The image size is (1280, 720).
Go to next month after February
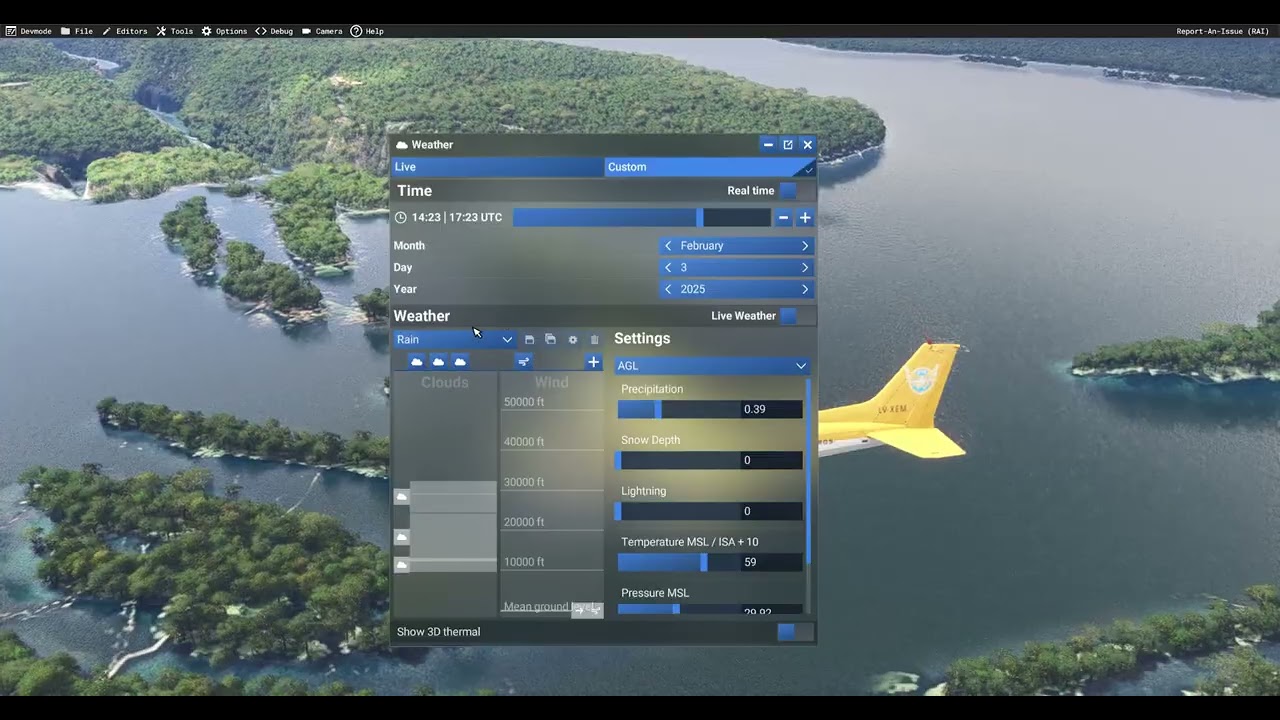[x=805, y=246]
